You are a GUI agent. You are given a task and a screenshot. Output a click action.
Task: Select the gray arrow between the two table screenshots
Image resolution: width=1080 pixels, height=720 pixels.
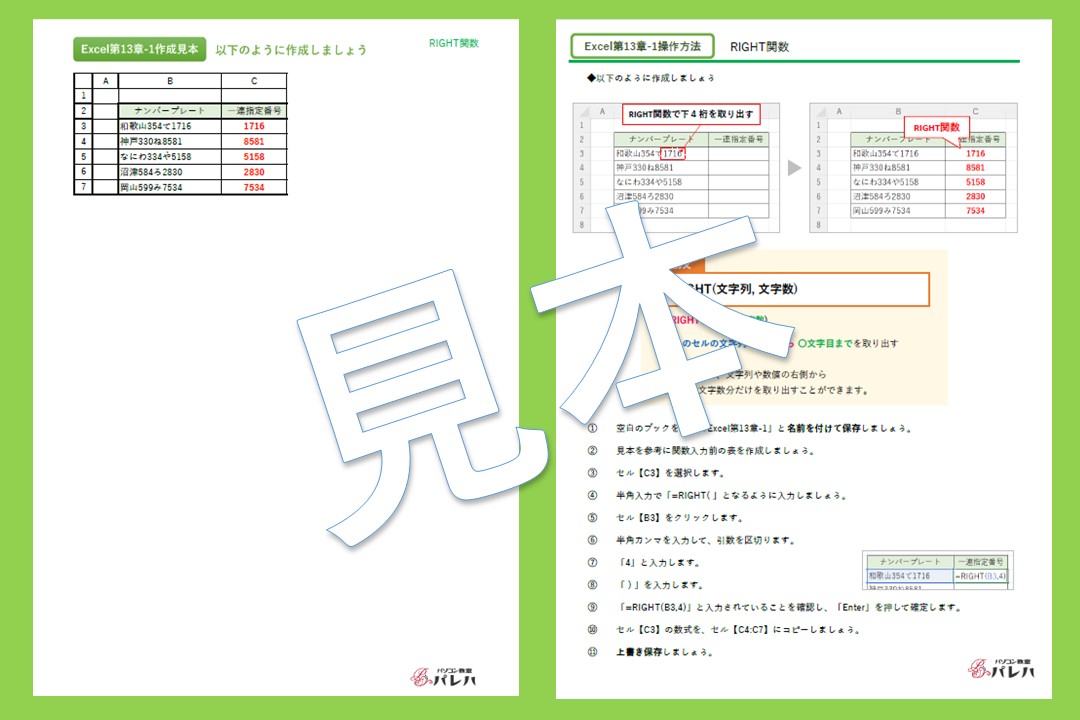(795, 167)
